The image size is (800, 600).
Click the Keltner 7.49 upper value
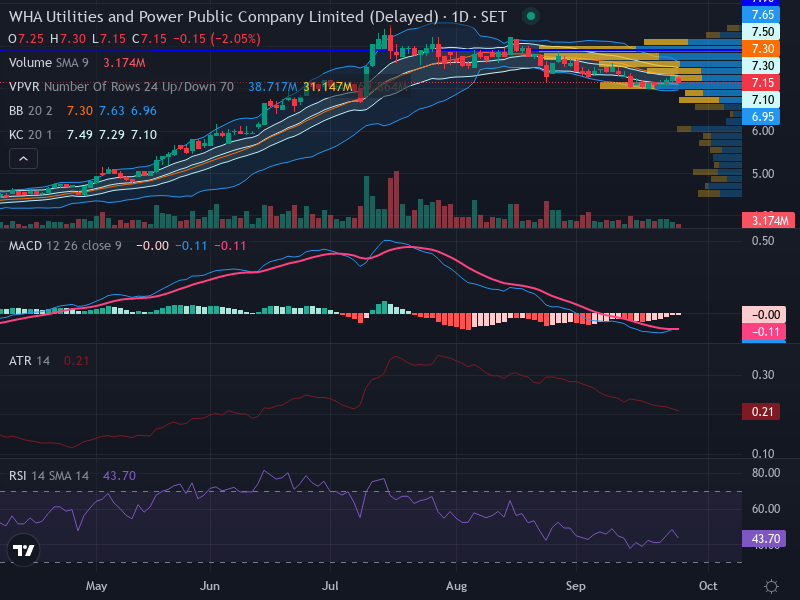(x=80, y=135)
